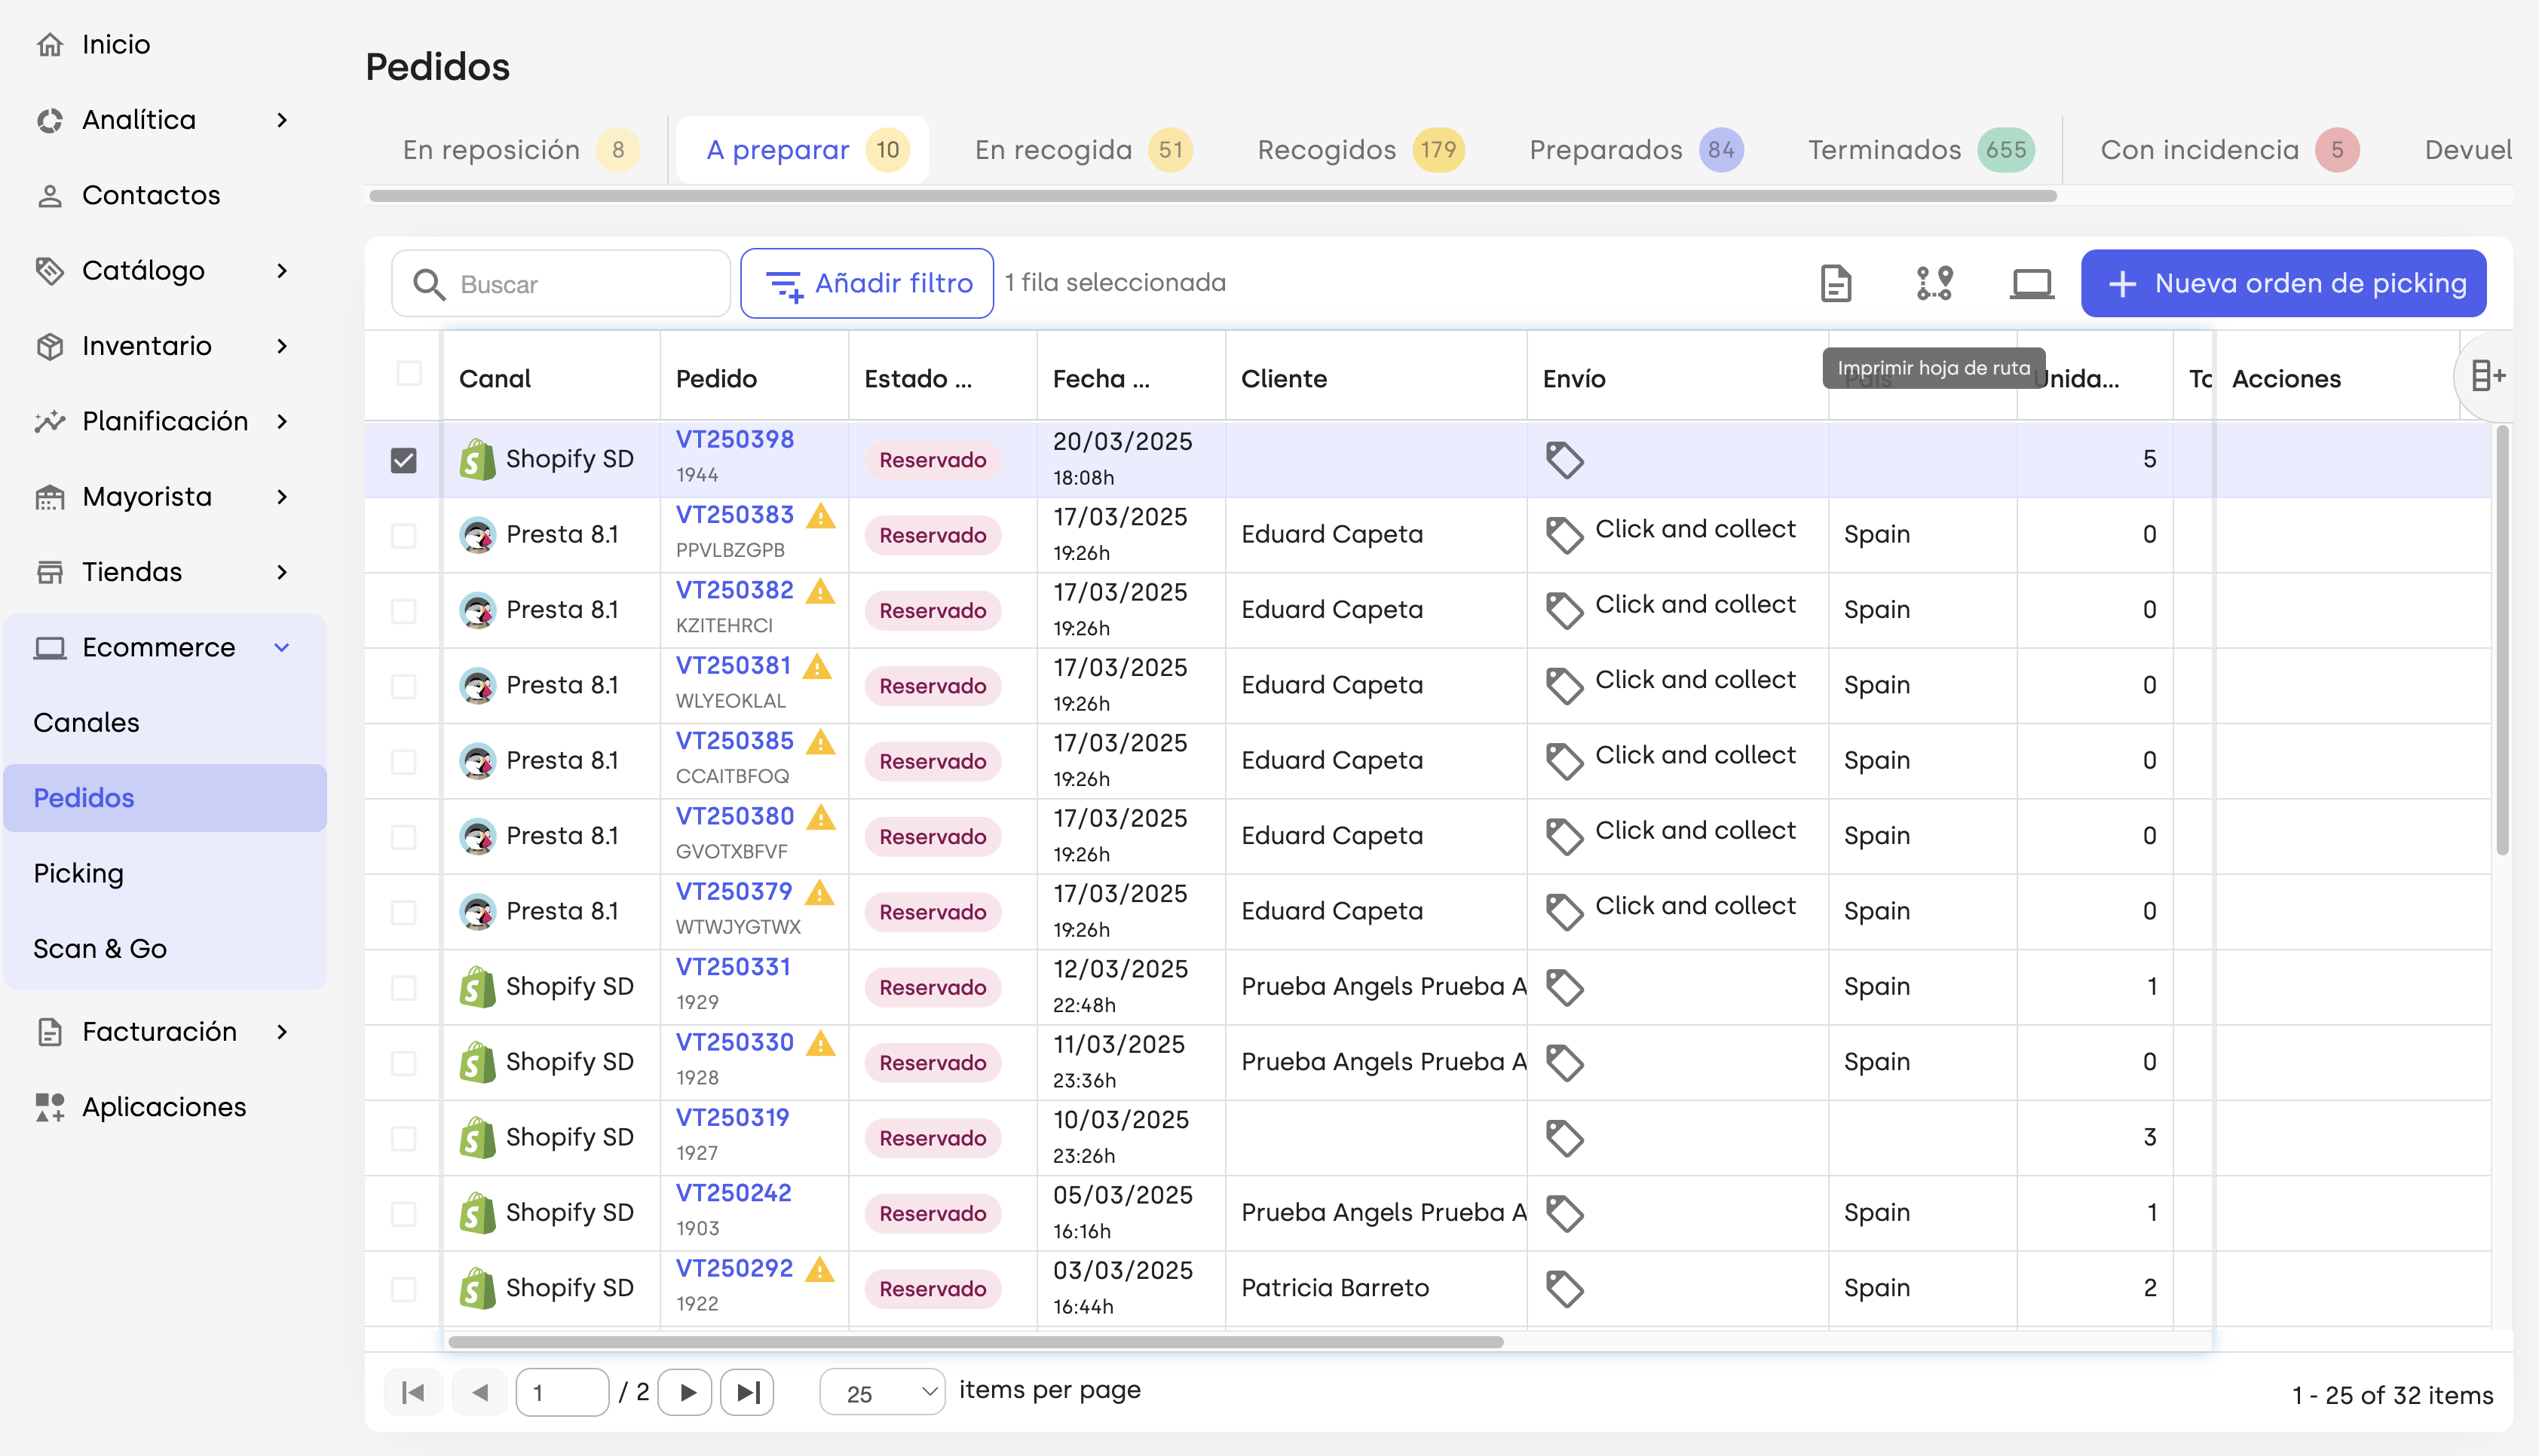This screenshot has width=2539, height=1456.
Task: Click the Aplicaciones apps icon
Action: [50, 1107]
